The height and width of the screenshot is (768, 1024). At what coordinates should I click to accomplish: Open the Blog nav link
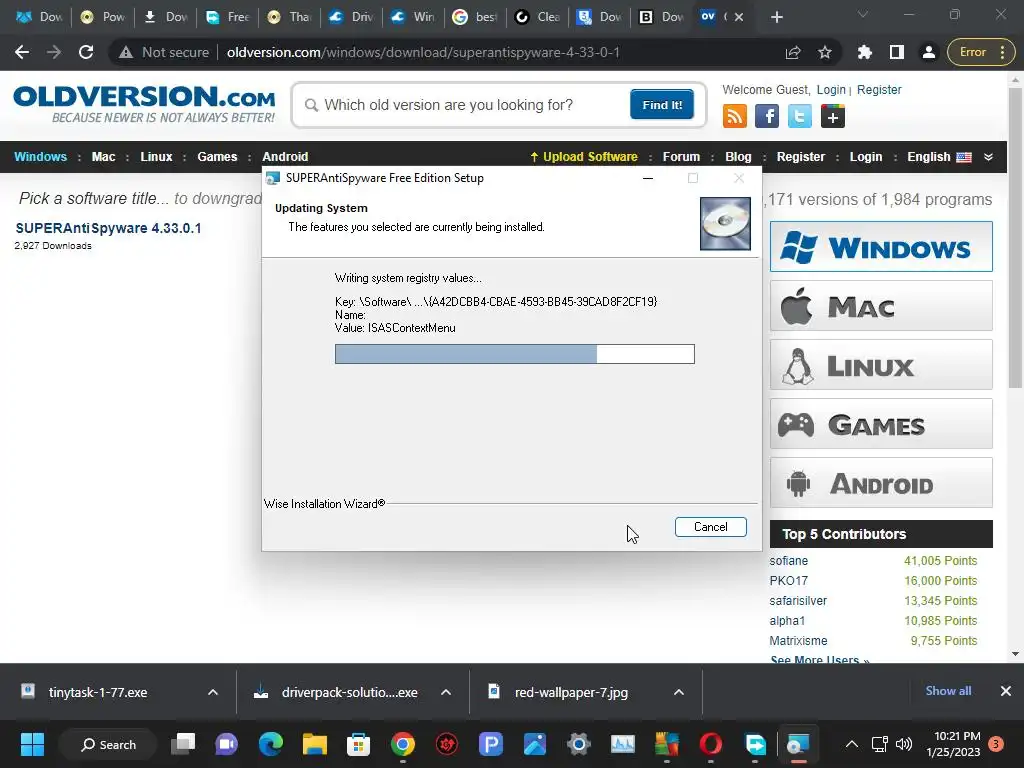tap(738, 157)
